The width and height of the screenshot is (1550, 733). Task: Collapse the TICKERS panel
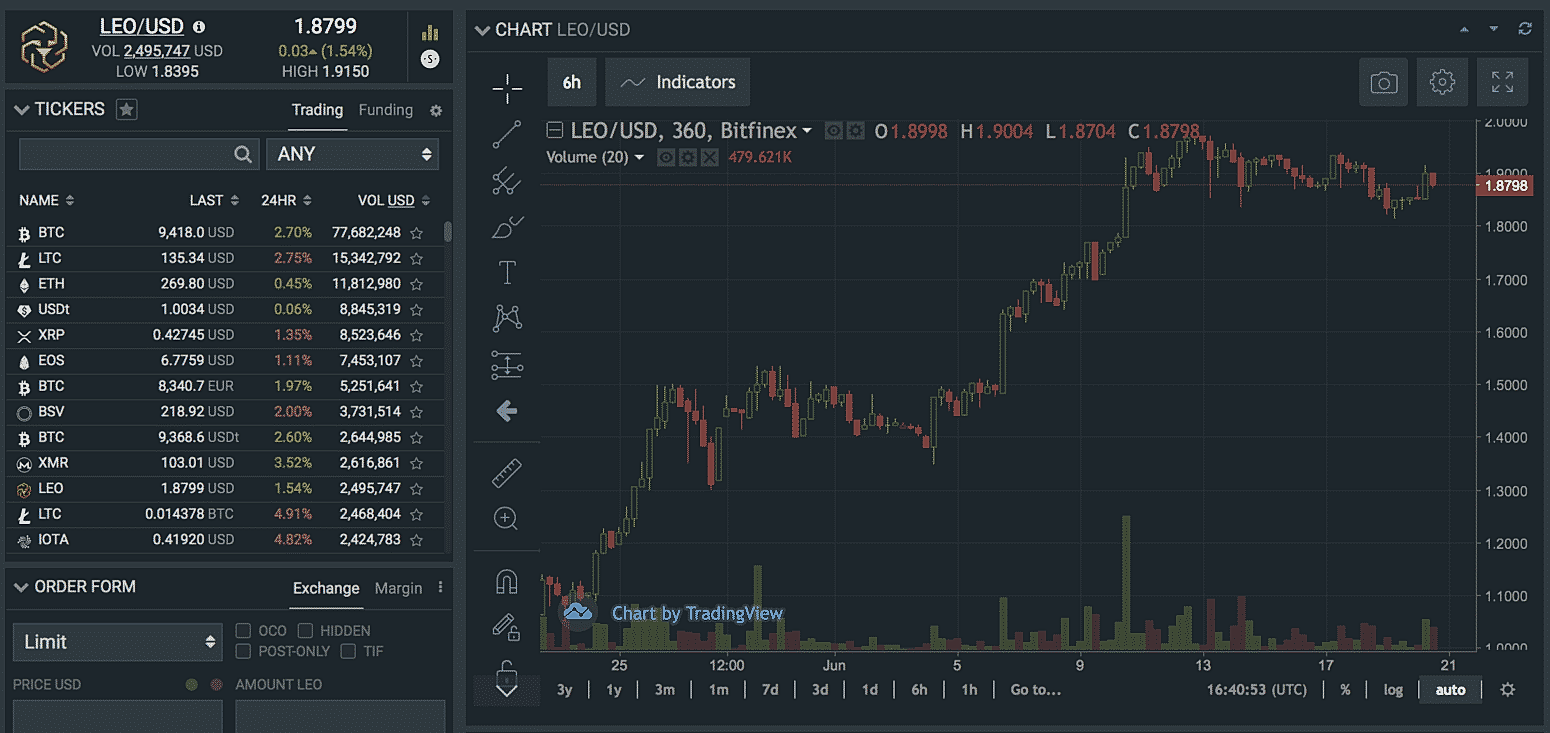click(21, 110)
